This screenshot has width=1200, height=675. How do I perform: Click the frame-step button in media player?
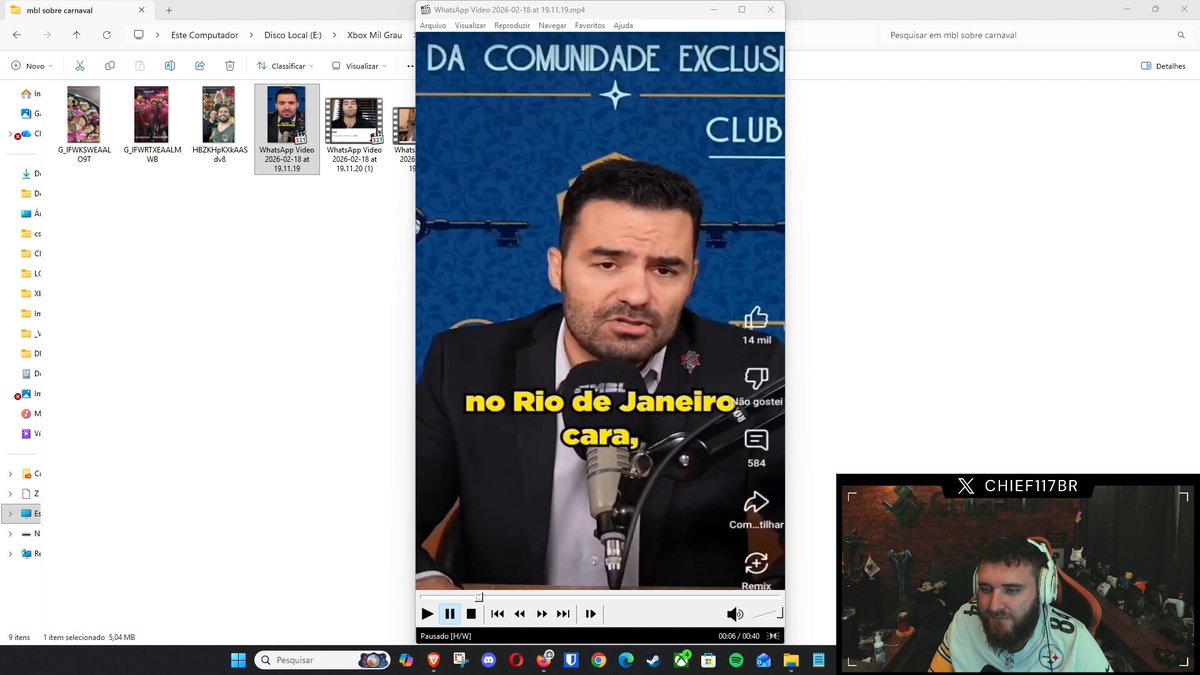pyautogui.click(x=590, y=614)
